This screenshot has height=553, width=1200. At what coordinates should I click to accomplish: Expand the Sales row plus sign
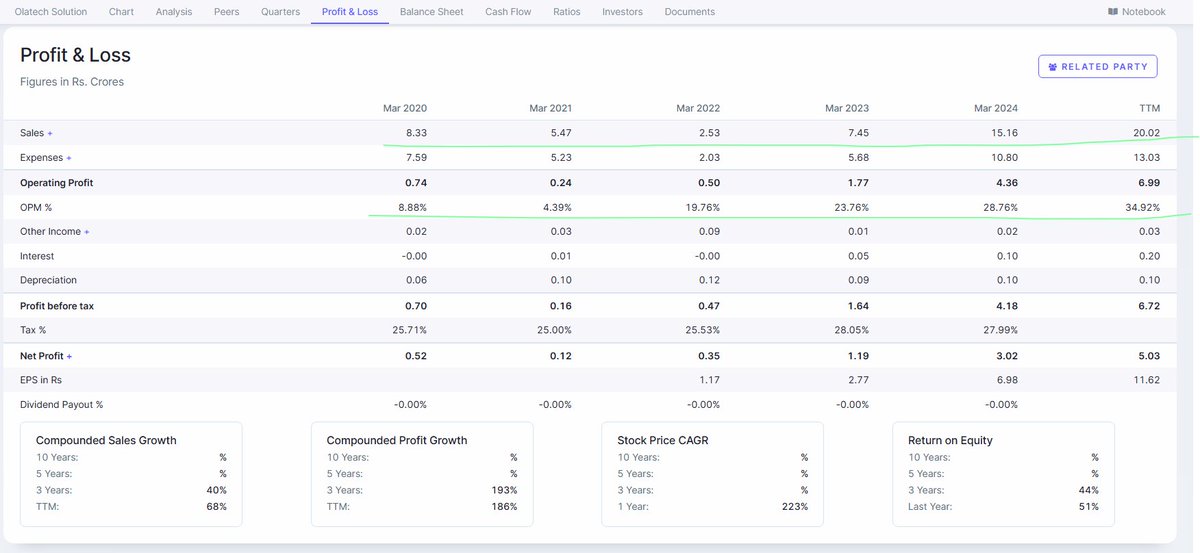[50, 133]
